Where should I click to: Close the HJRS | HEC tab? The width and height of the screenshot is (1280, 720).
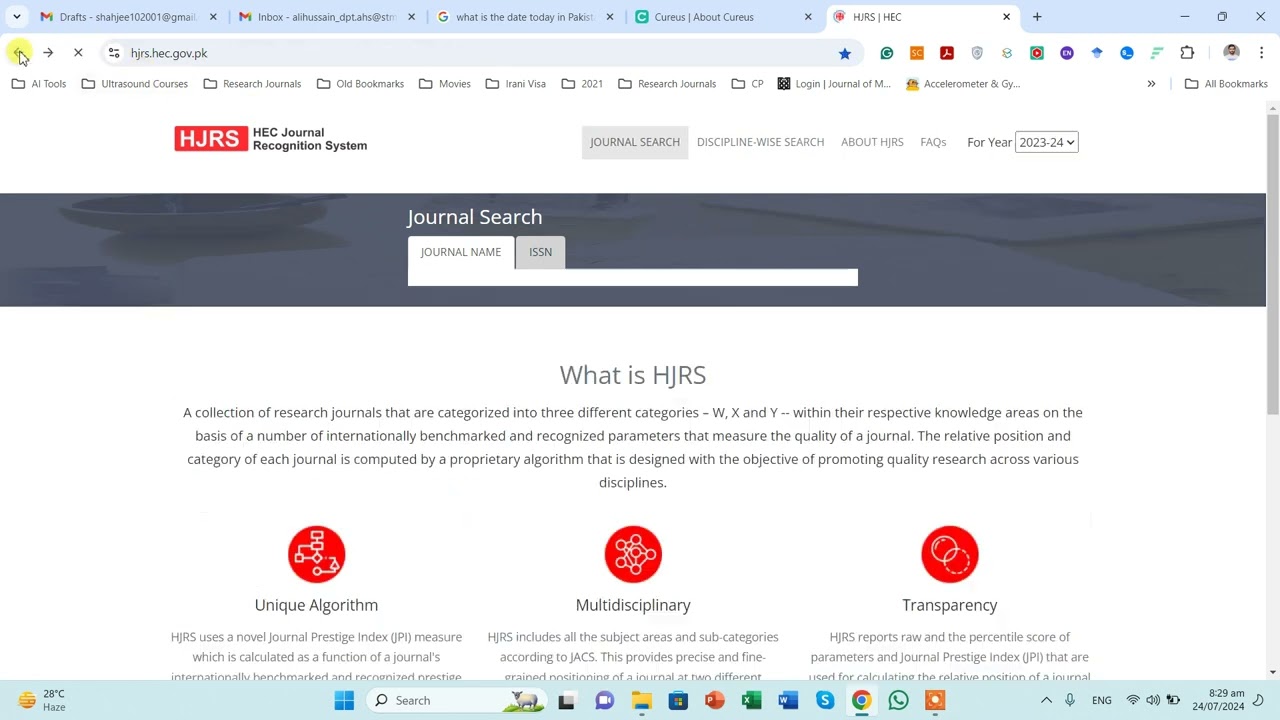click(x=1007, y=17)
